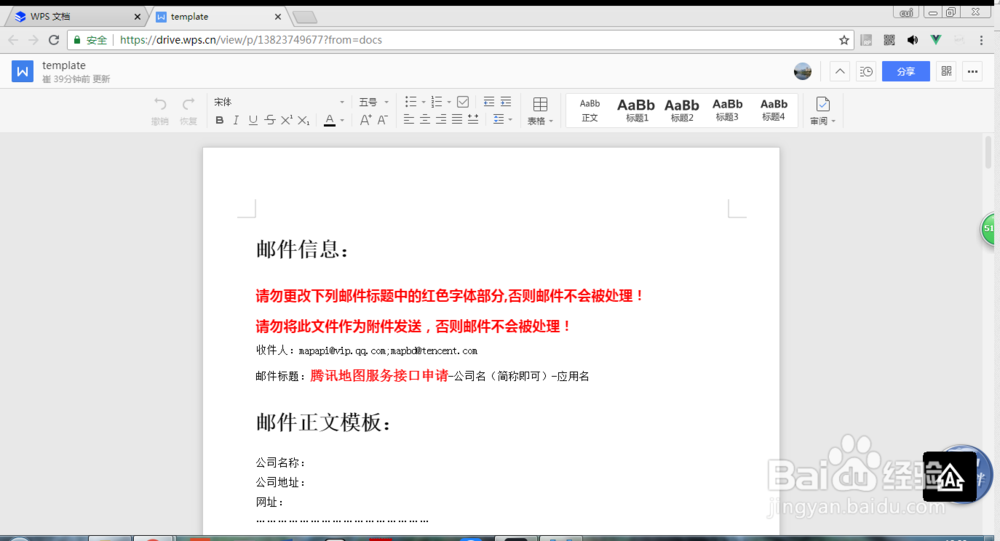
Task: Click the Vue devtools extension icon
Action: (936, 40)
